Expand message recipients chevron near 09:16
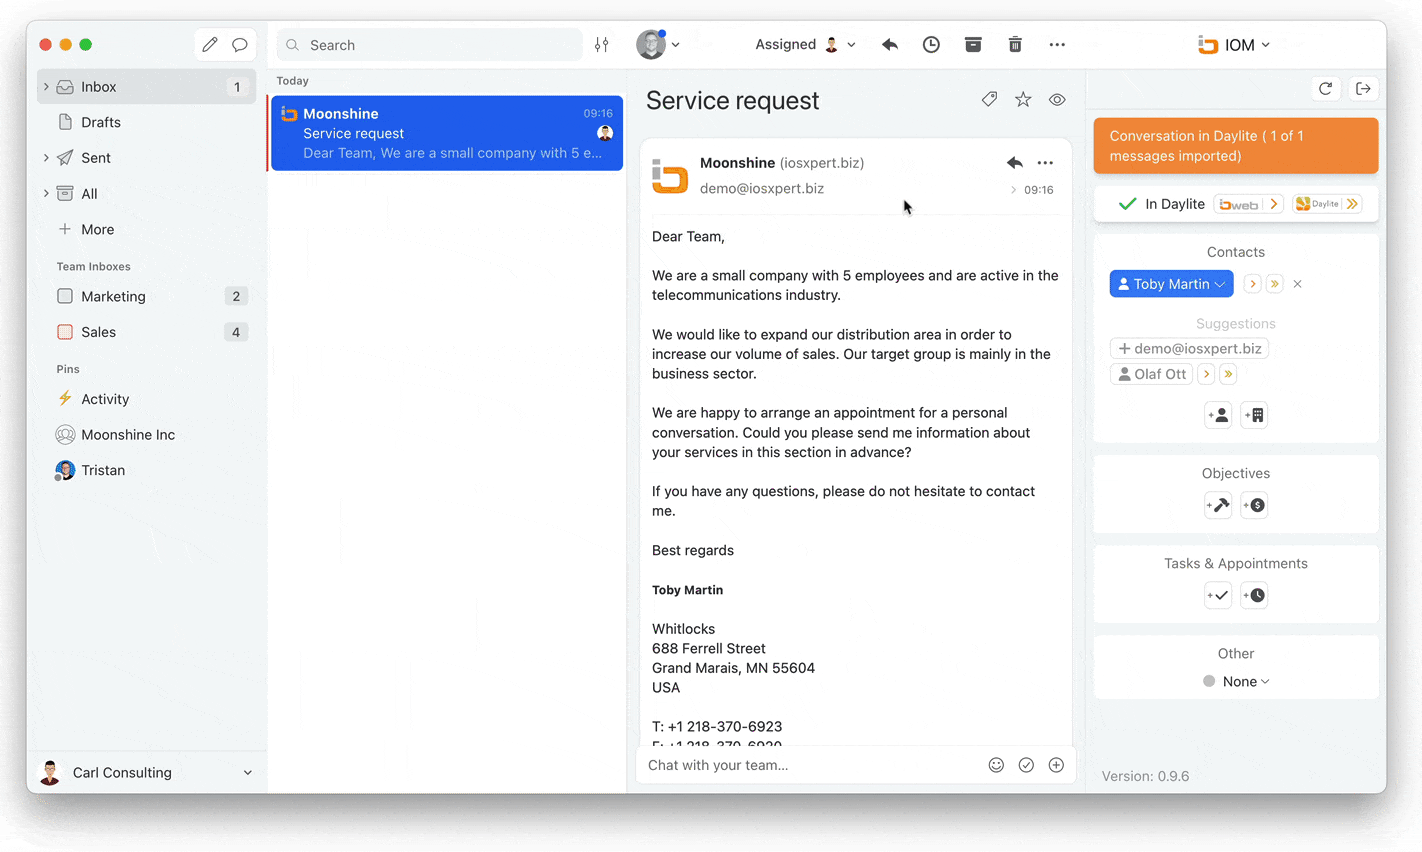Viewport: 1422px width, 852px height. pyautogui.click(x=1013, y=190)
